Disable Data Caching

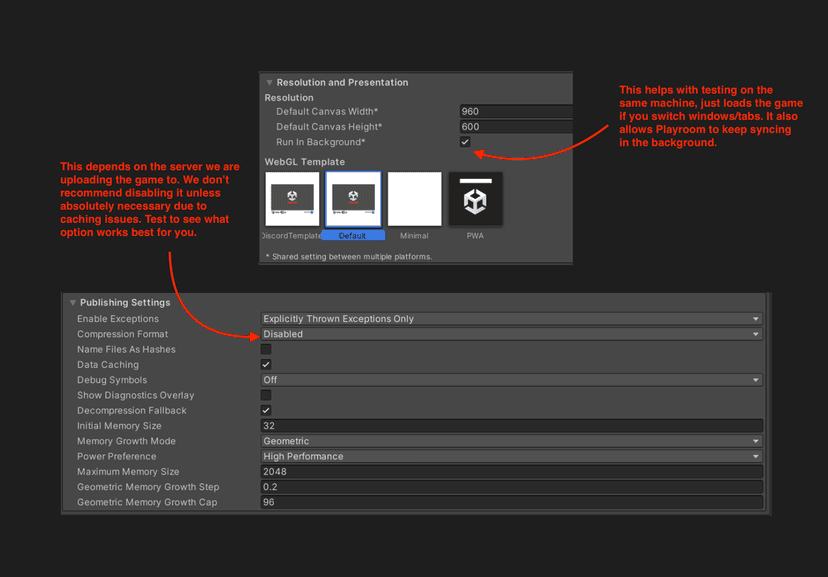pos(266,364)
